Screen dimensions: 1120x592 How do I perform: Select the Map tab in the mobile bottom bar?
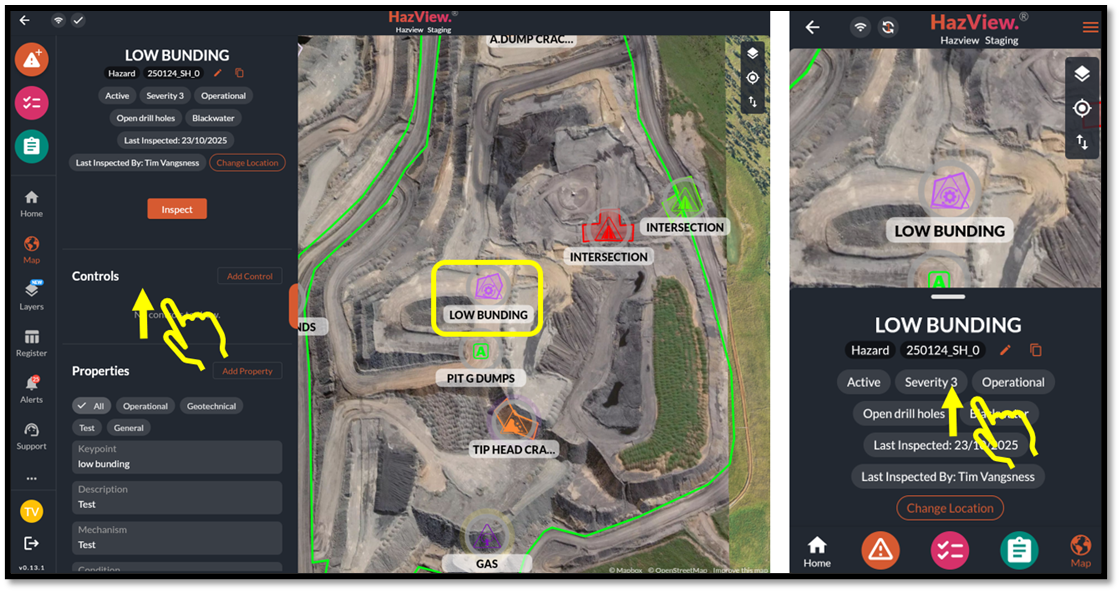pos(1080,550)
